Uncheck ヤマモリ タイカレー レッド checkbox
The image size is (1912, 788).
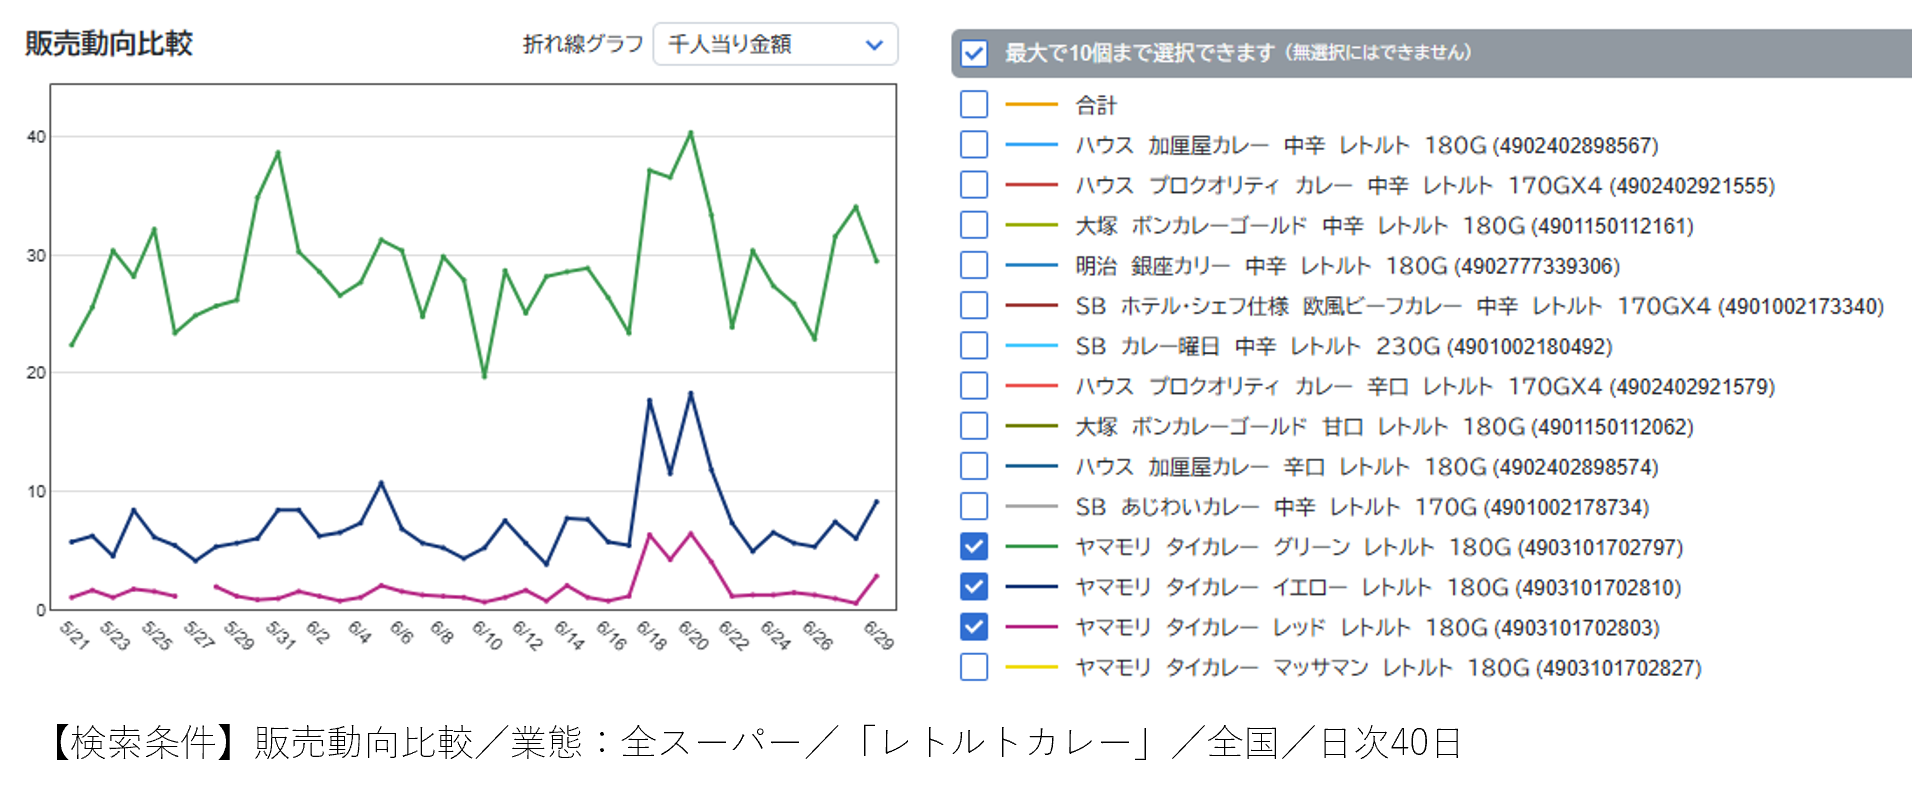point(973,627)
